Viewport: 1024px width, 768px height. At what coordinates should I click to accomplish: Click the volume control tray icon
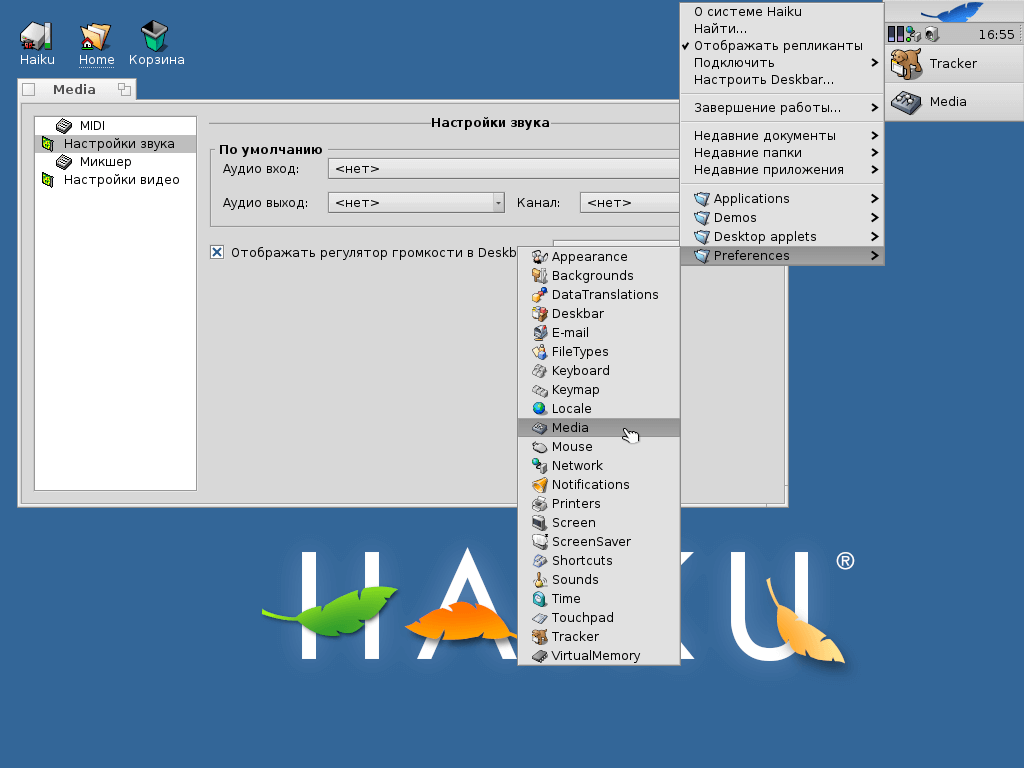(932, 34)
